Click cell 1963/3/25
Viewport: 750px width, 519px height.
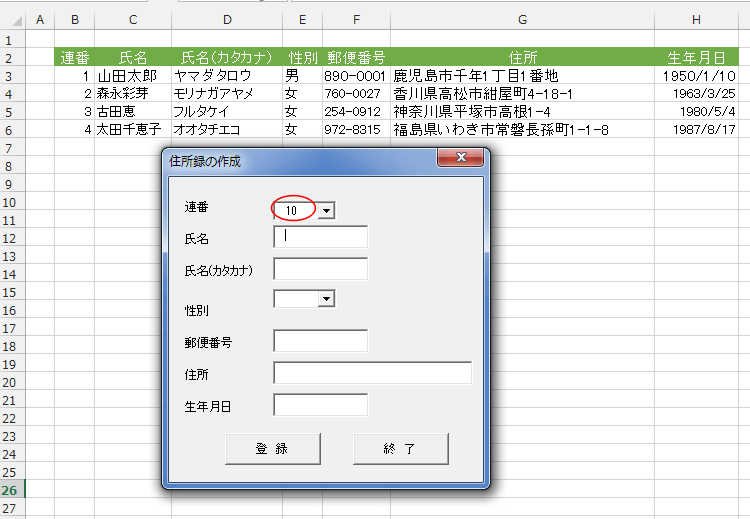click(696, 93)
